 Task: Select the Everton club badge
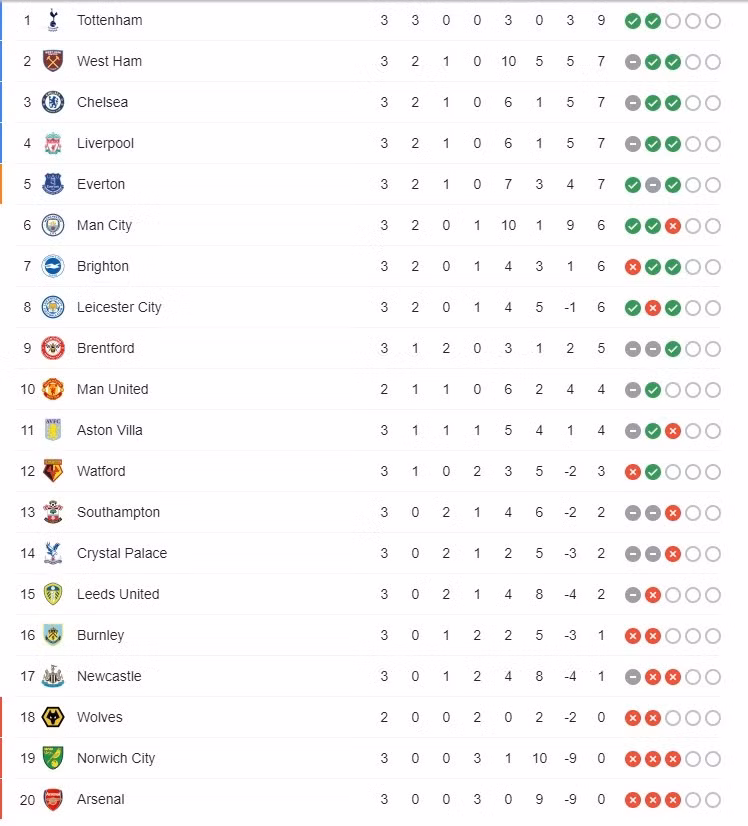[x=52, y=184]
